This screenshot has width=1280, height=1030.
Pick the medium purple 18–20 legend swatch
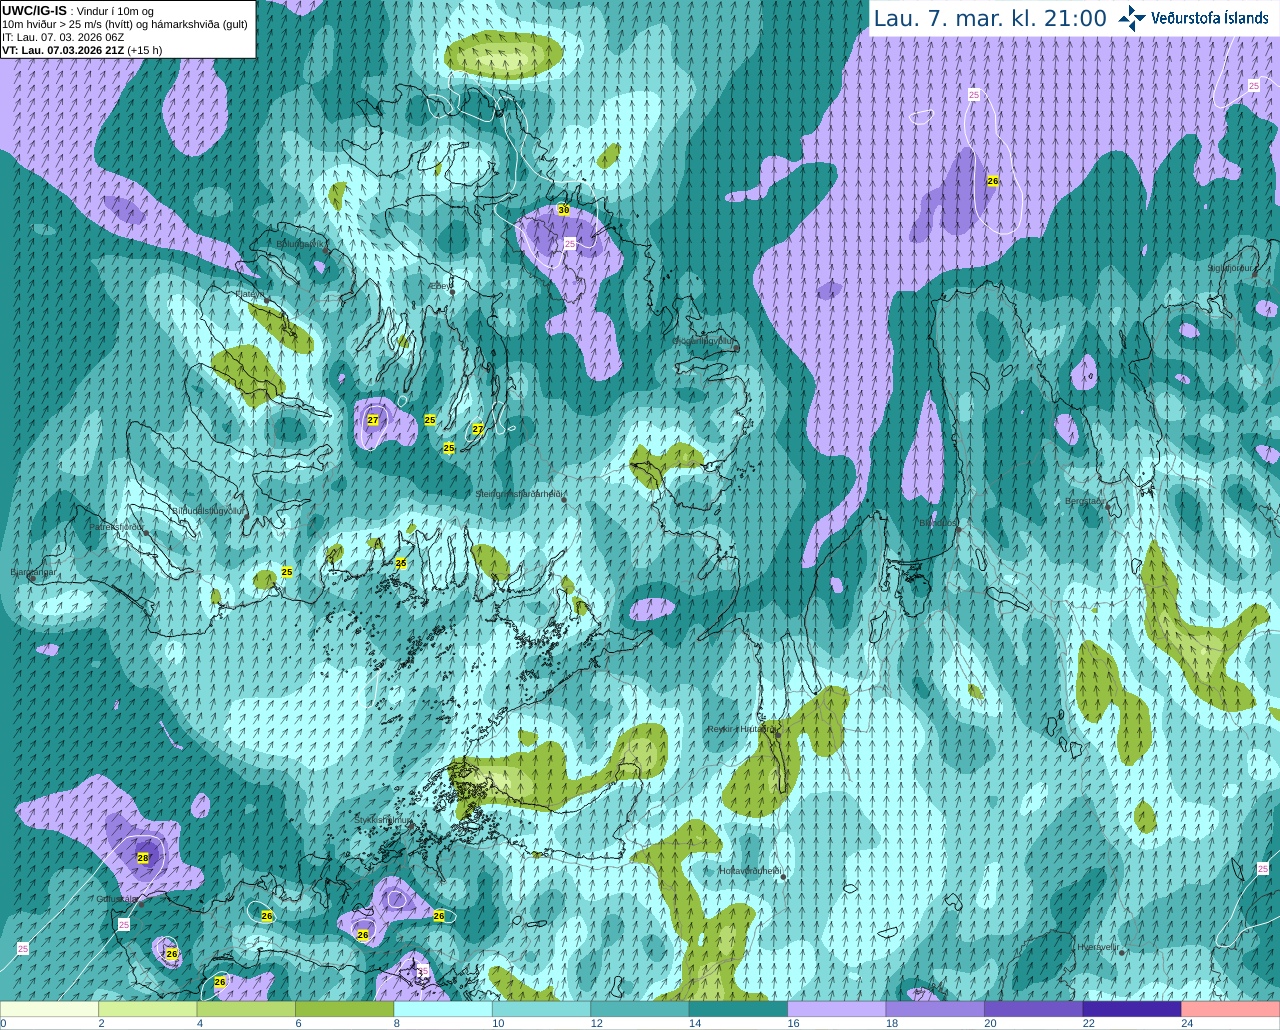(936, 1009)
